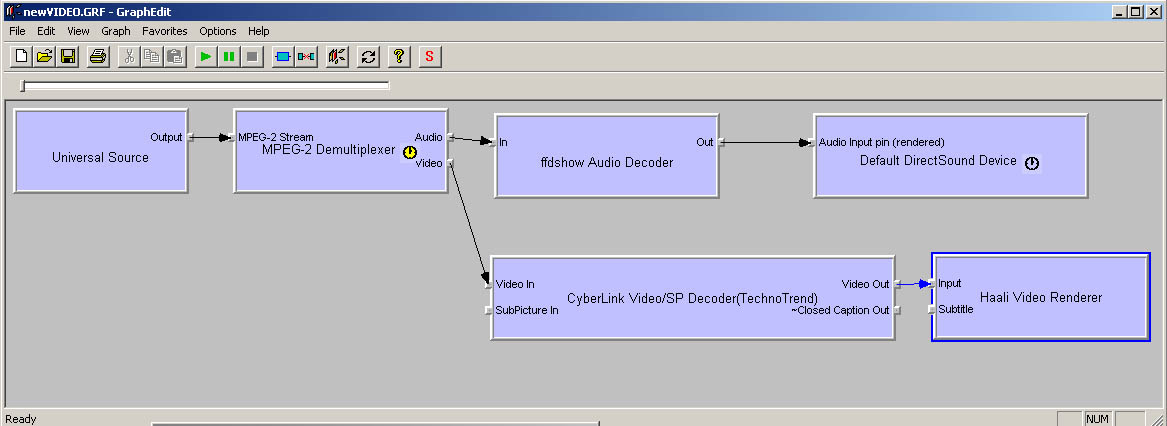Refresh the graph with circular arrows icon
Viewport: 1167px width, 426px height.
click(x=368, y=56)
